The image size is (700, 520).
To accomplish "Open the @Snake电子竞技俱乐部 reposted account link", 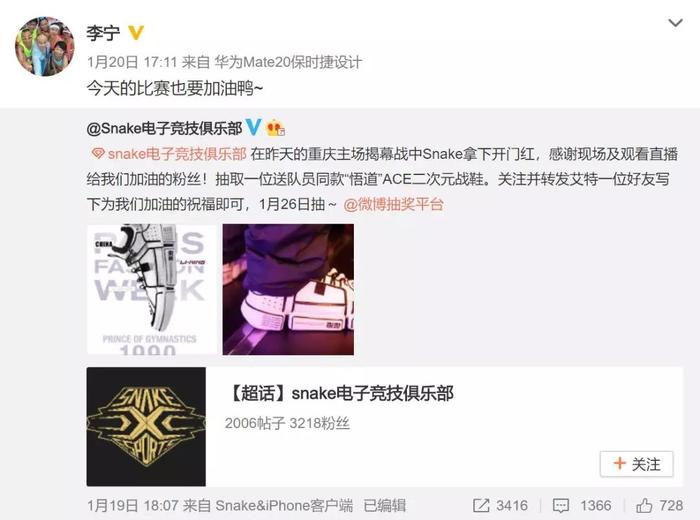I will pyautogui.click(x=165, y=129).
